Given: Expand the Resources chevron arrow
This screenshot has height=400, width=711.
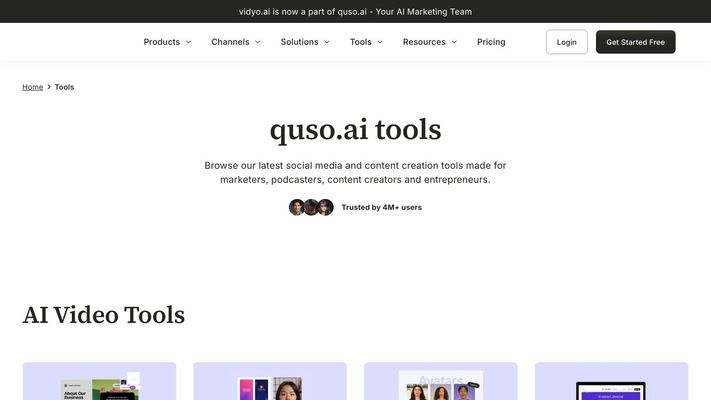Looking at the screenshot, I should (x=454, y=42).
